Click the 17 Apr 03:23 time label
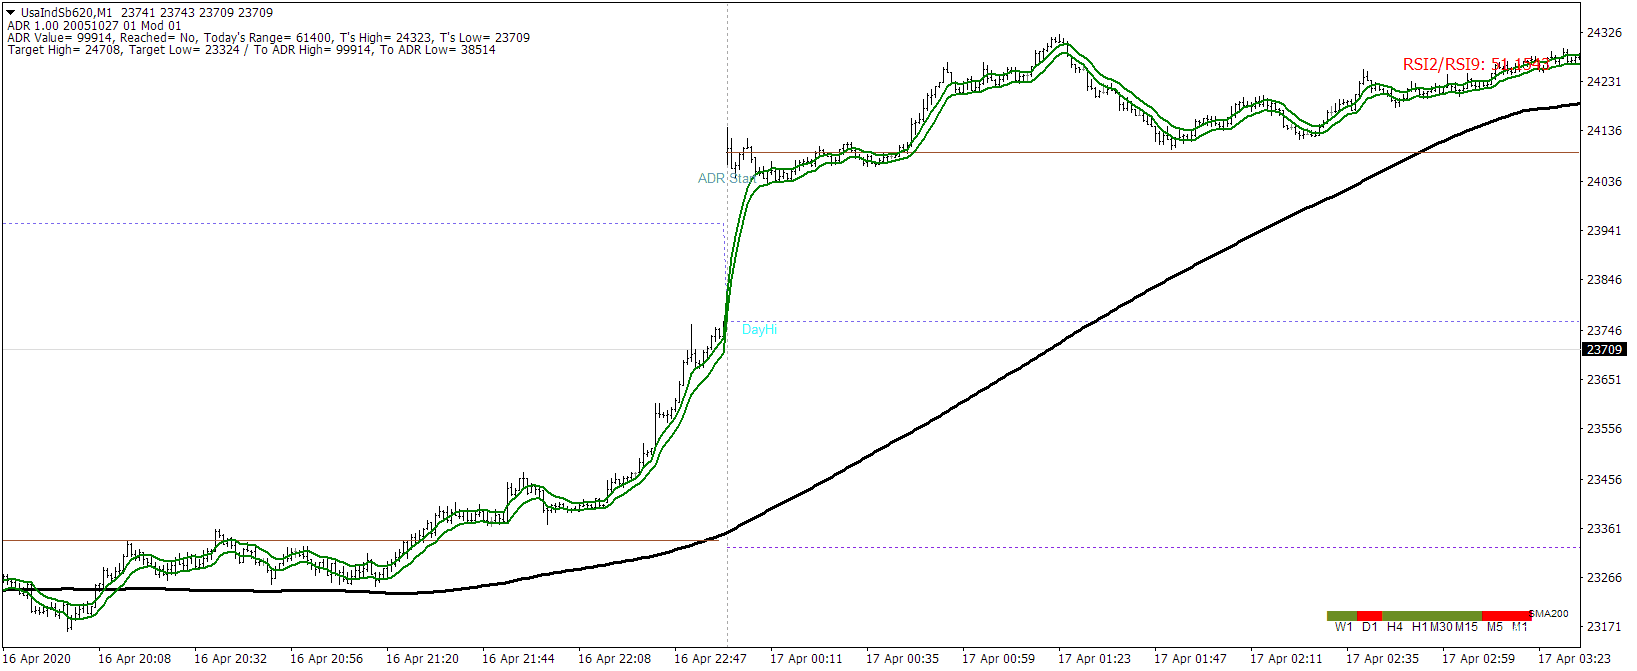The height and width of the screenshot is (671, 1637). tap(1574, 658)
